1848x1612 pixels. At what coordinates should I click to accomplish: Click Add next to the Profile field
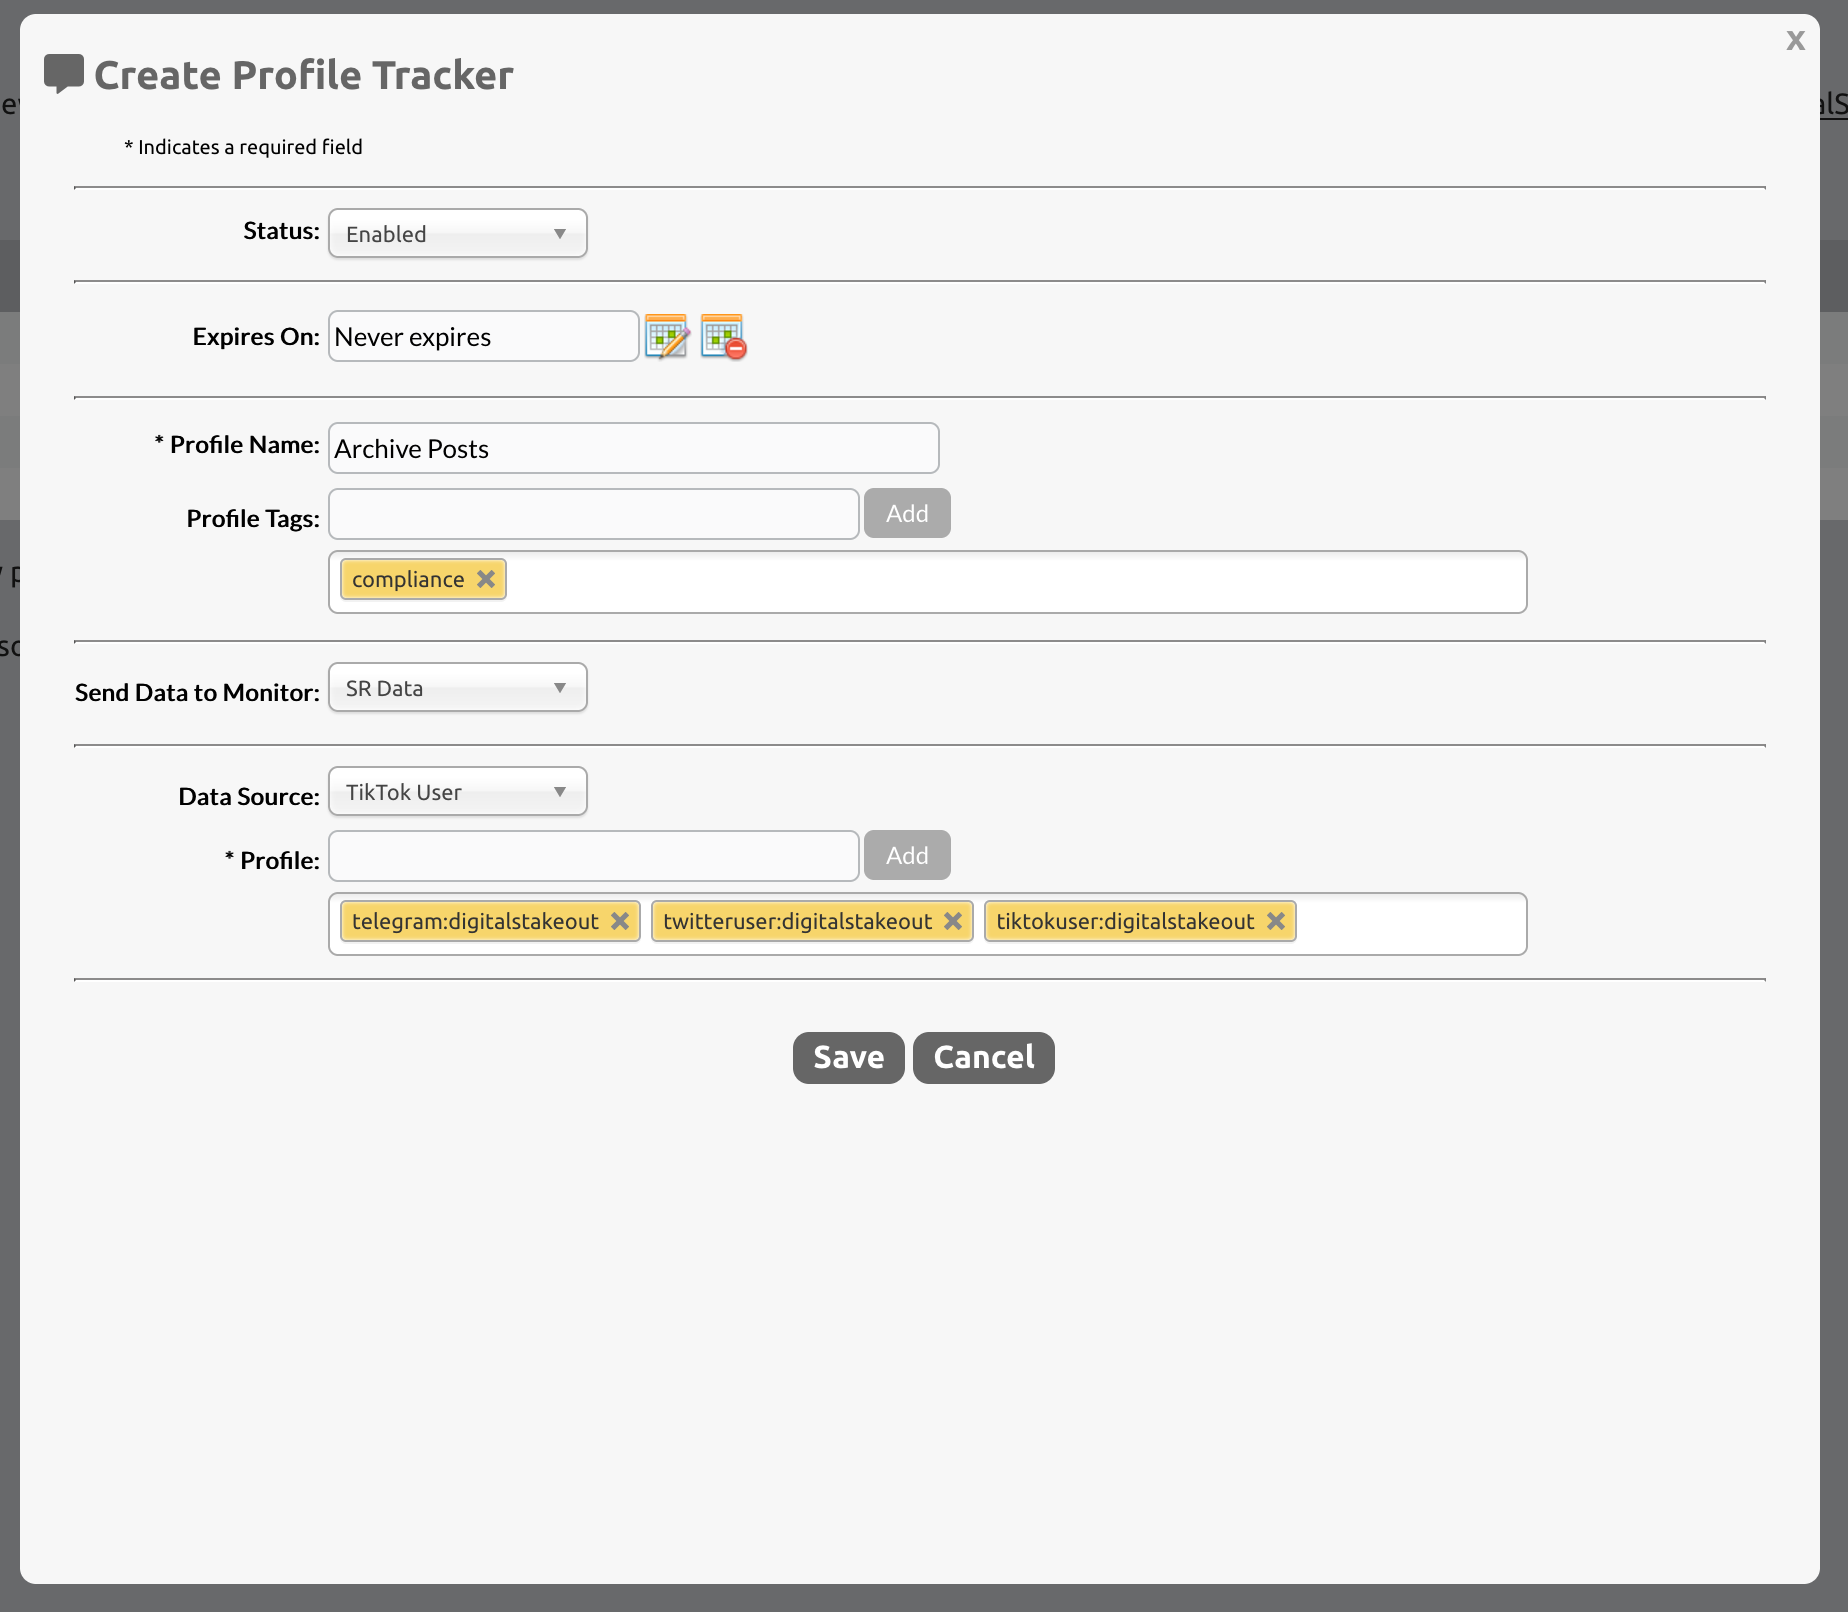[x=906, y=855]
